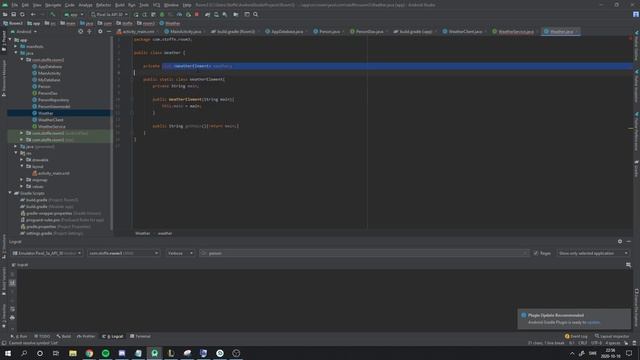This screenshot has height=360, width=640.
Task: Expand the drawable folder
Action: pos(22,160)
